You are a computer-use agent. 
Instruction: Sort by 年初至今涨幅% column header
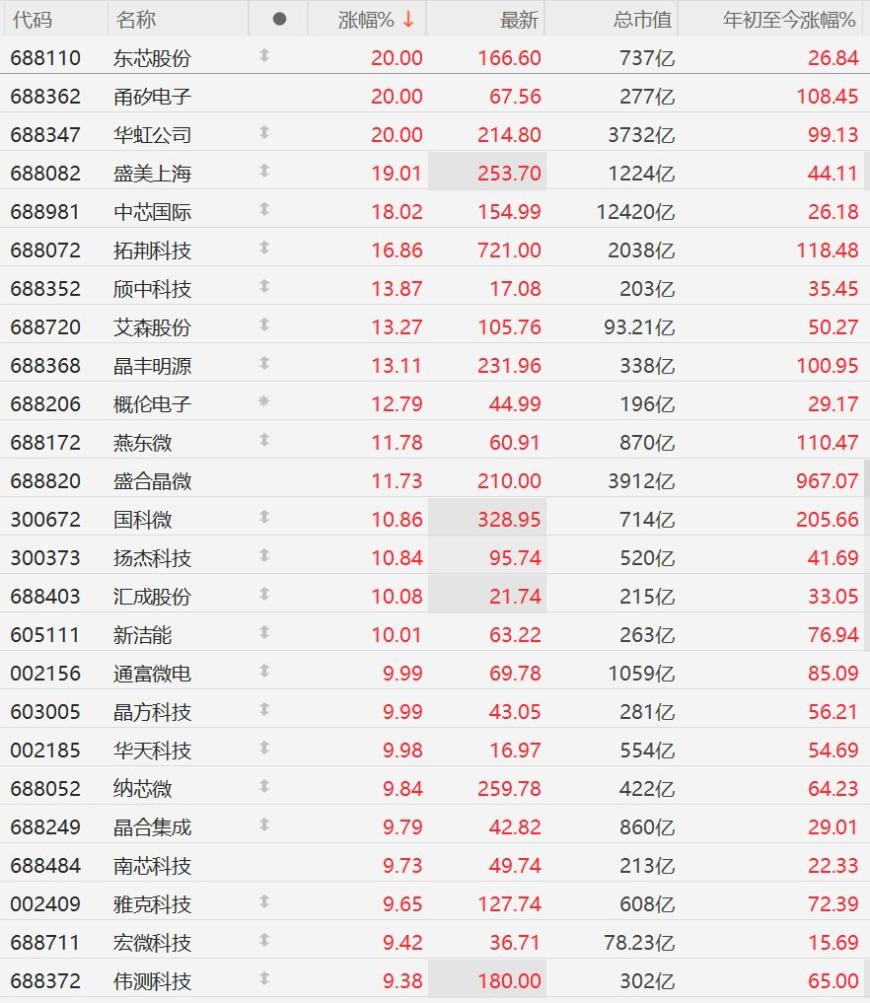point(789,20)
